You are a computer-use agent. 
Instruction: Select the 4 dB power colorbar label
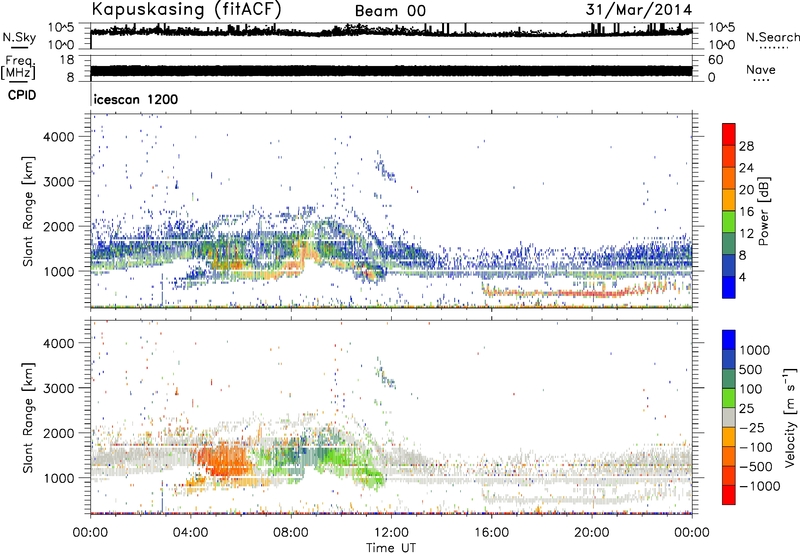click(742, 278)
